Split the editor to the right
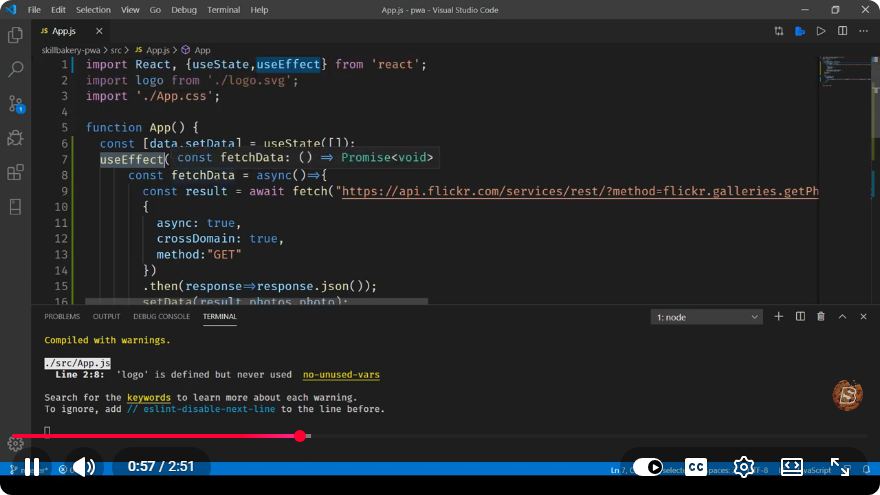This screenshot has height=495, width=880. [x=842, y=31]
